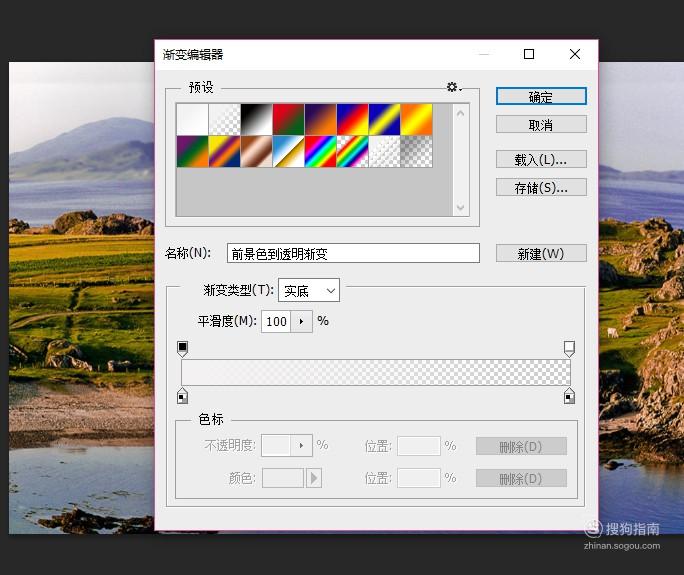Screen dimensions: 684x575
Task: Choose the violet, green, orange gradient preset
Action: pyautogui.click(x=192, y=151)
